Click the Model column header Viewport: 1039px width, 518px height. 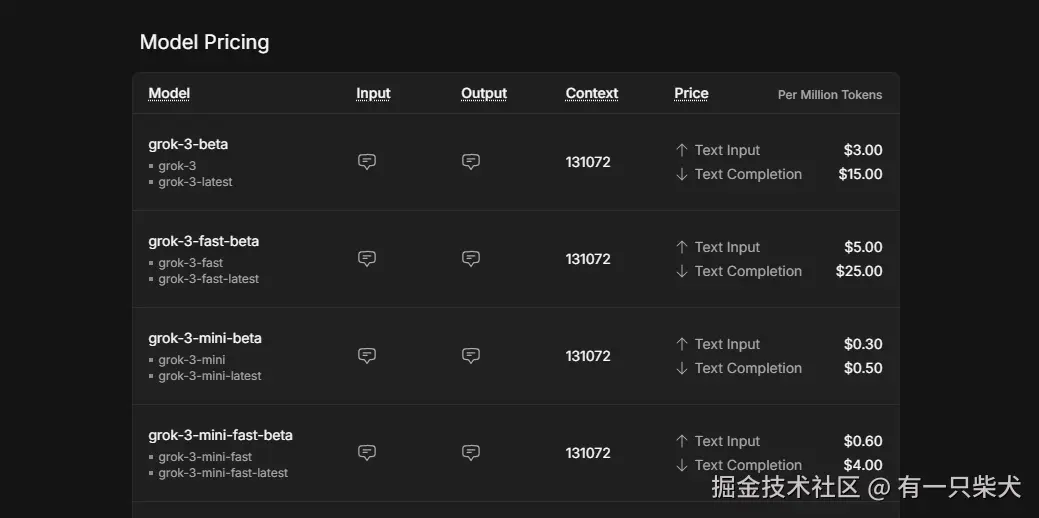click(169, 93)
